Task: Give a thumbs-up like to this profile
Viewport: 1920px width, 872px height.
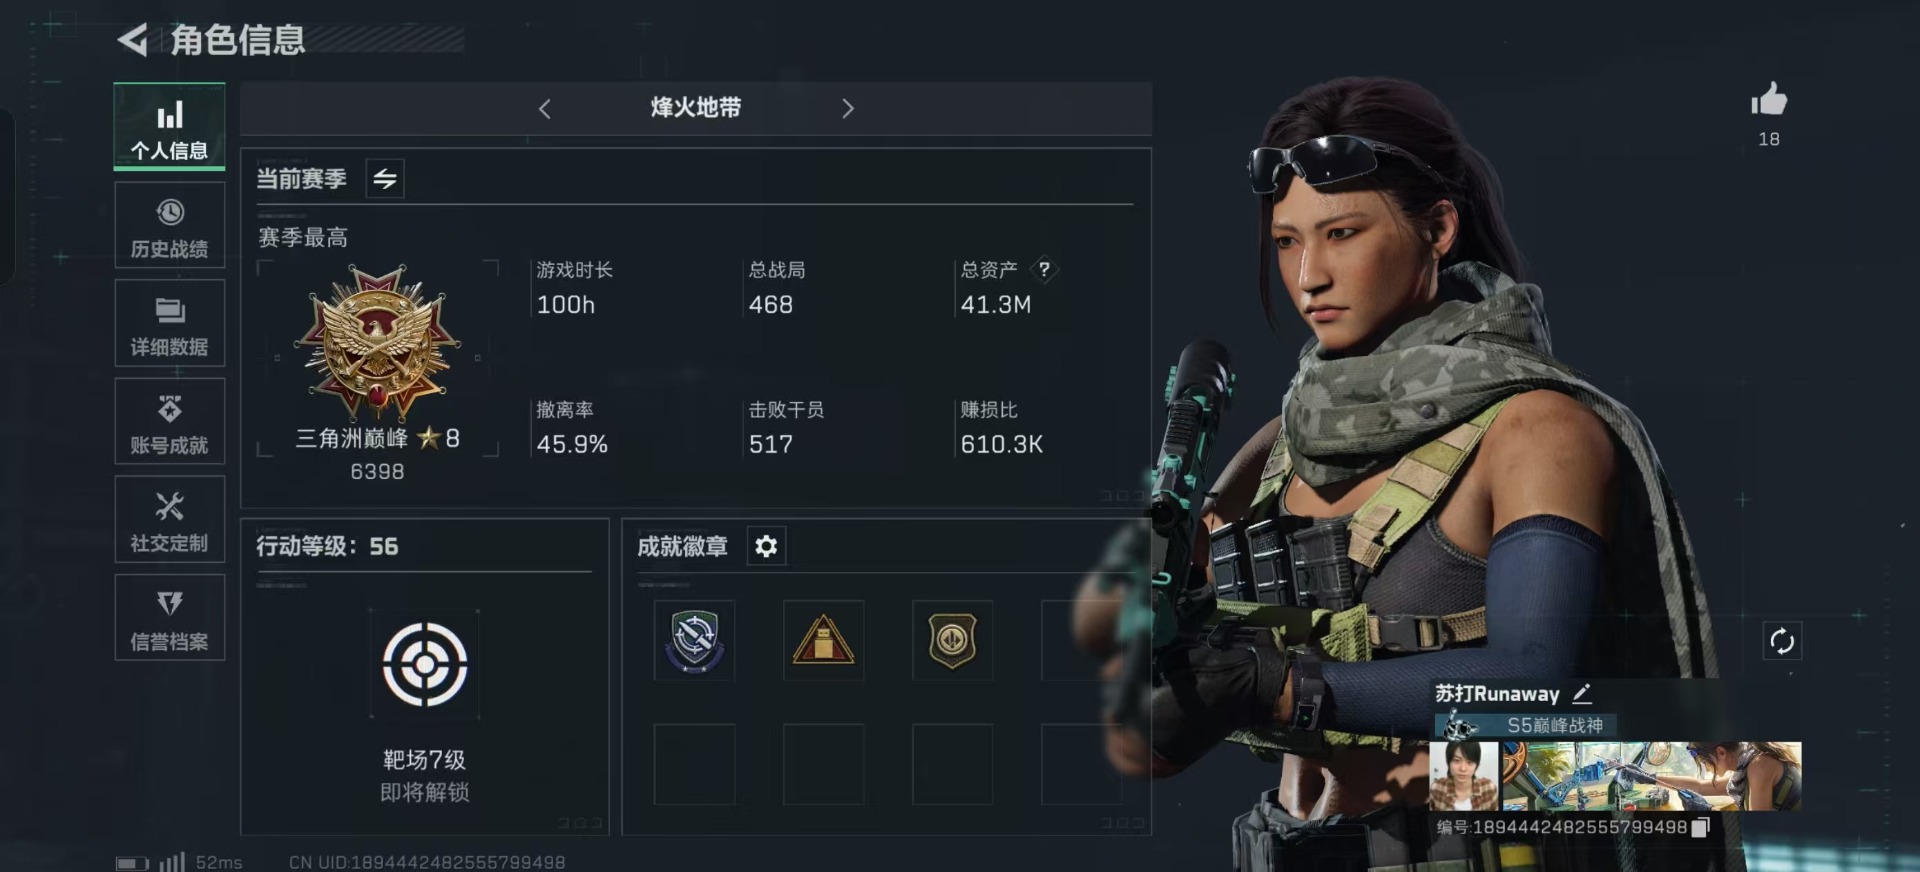Action: (1768, 100)
